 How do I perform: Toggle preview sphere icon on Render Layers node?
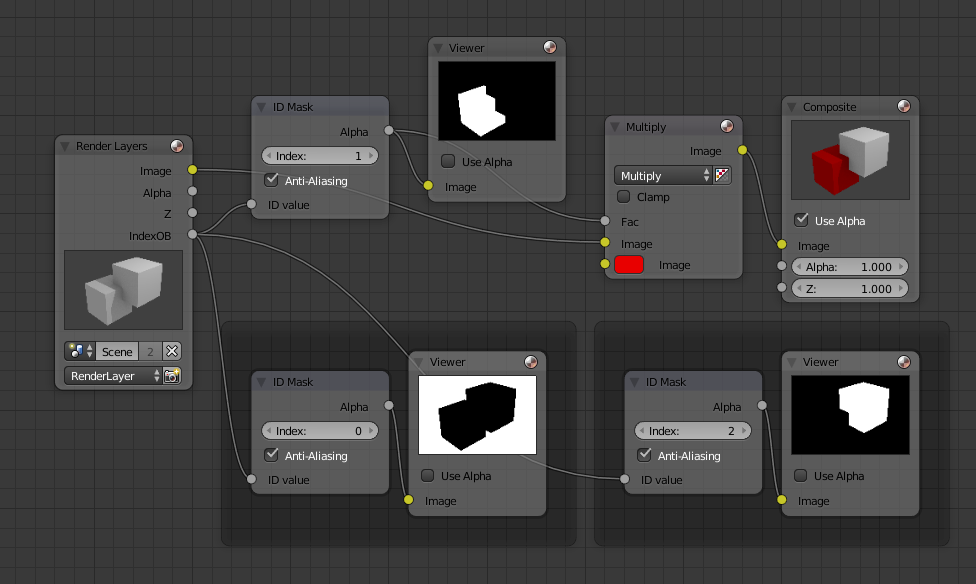pos(177,146)
